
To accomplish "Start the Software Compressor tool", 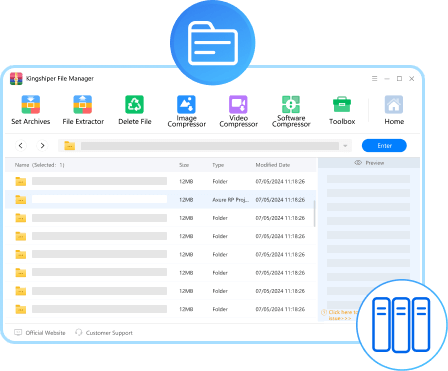I will point(291,105).
